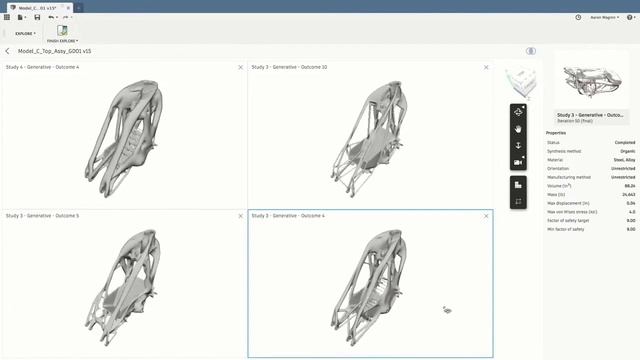Expand the FINISH EXPLORE dropdown label

(62, 41)
